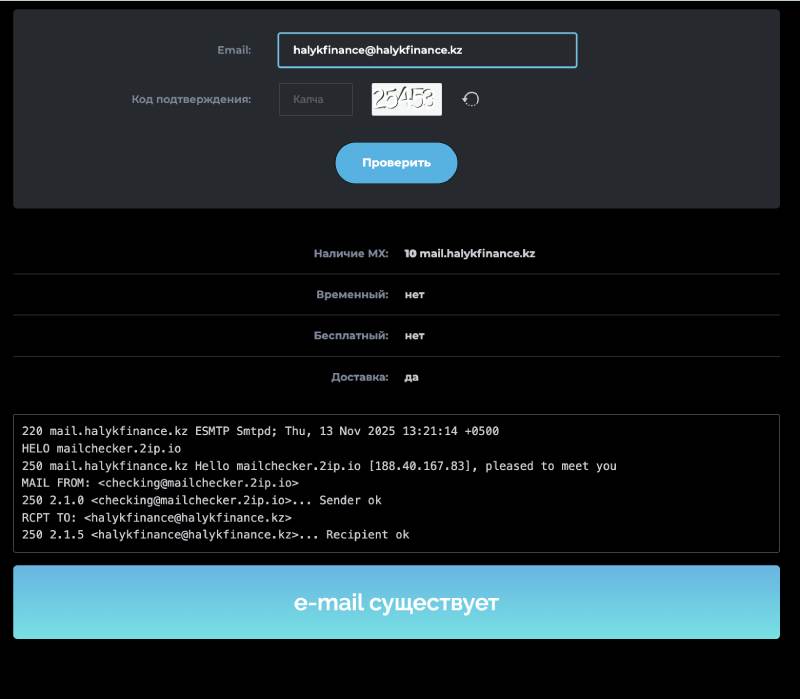Select the MX value 10 mail.halykfinance.kz

[x=469, y=254]
